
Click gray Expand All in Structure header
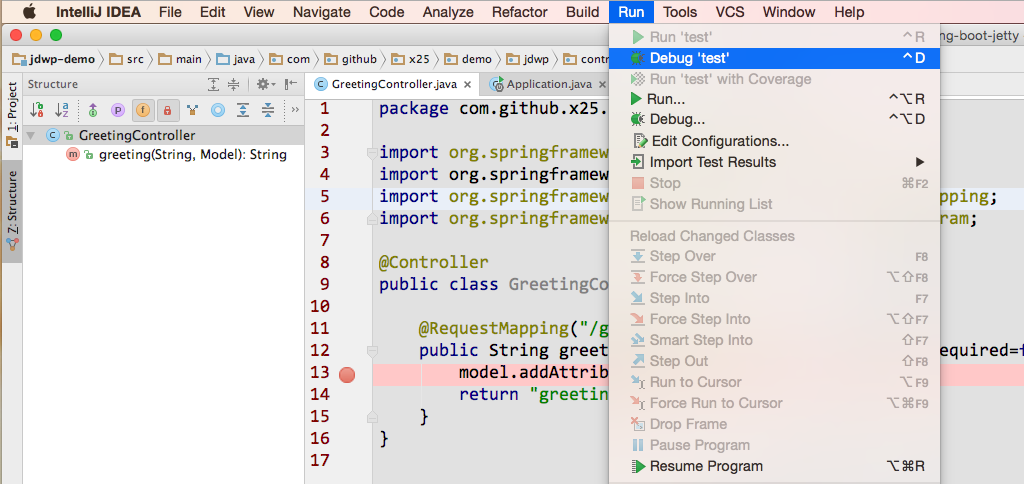click(x=214, y=84)
